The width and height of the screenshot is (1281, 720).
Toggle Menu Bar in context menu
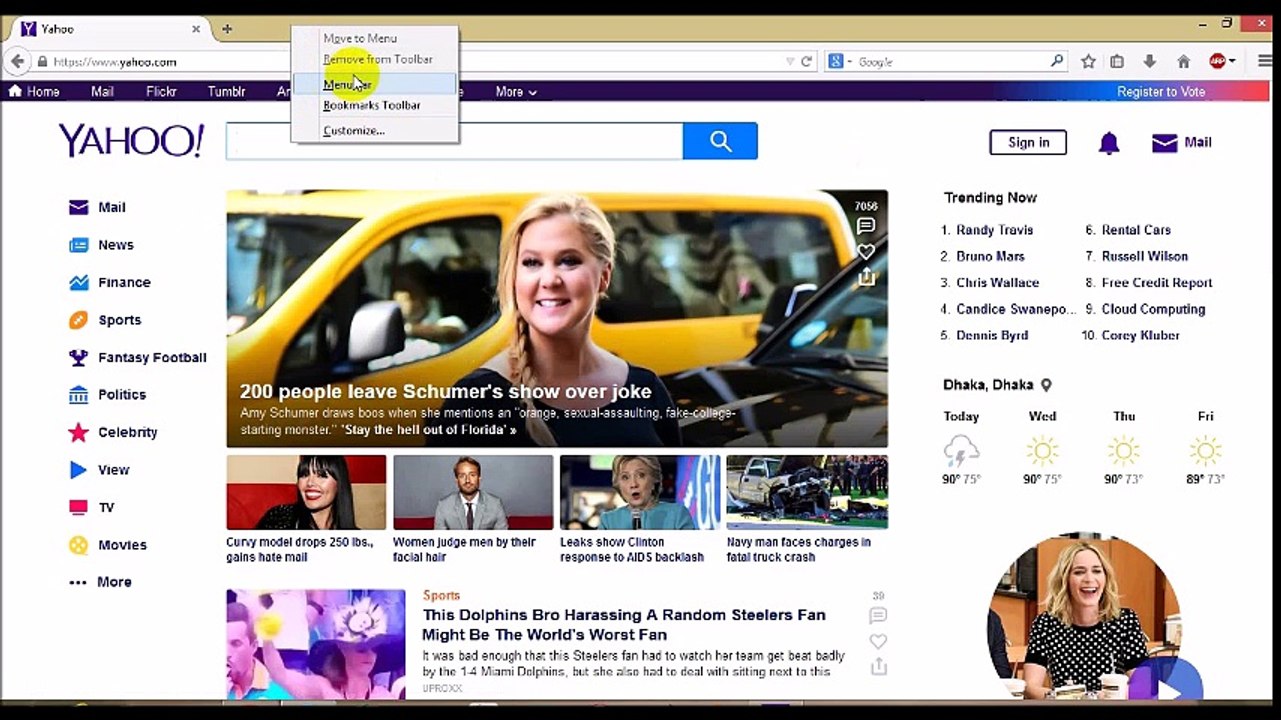[x=375, y=85]
